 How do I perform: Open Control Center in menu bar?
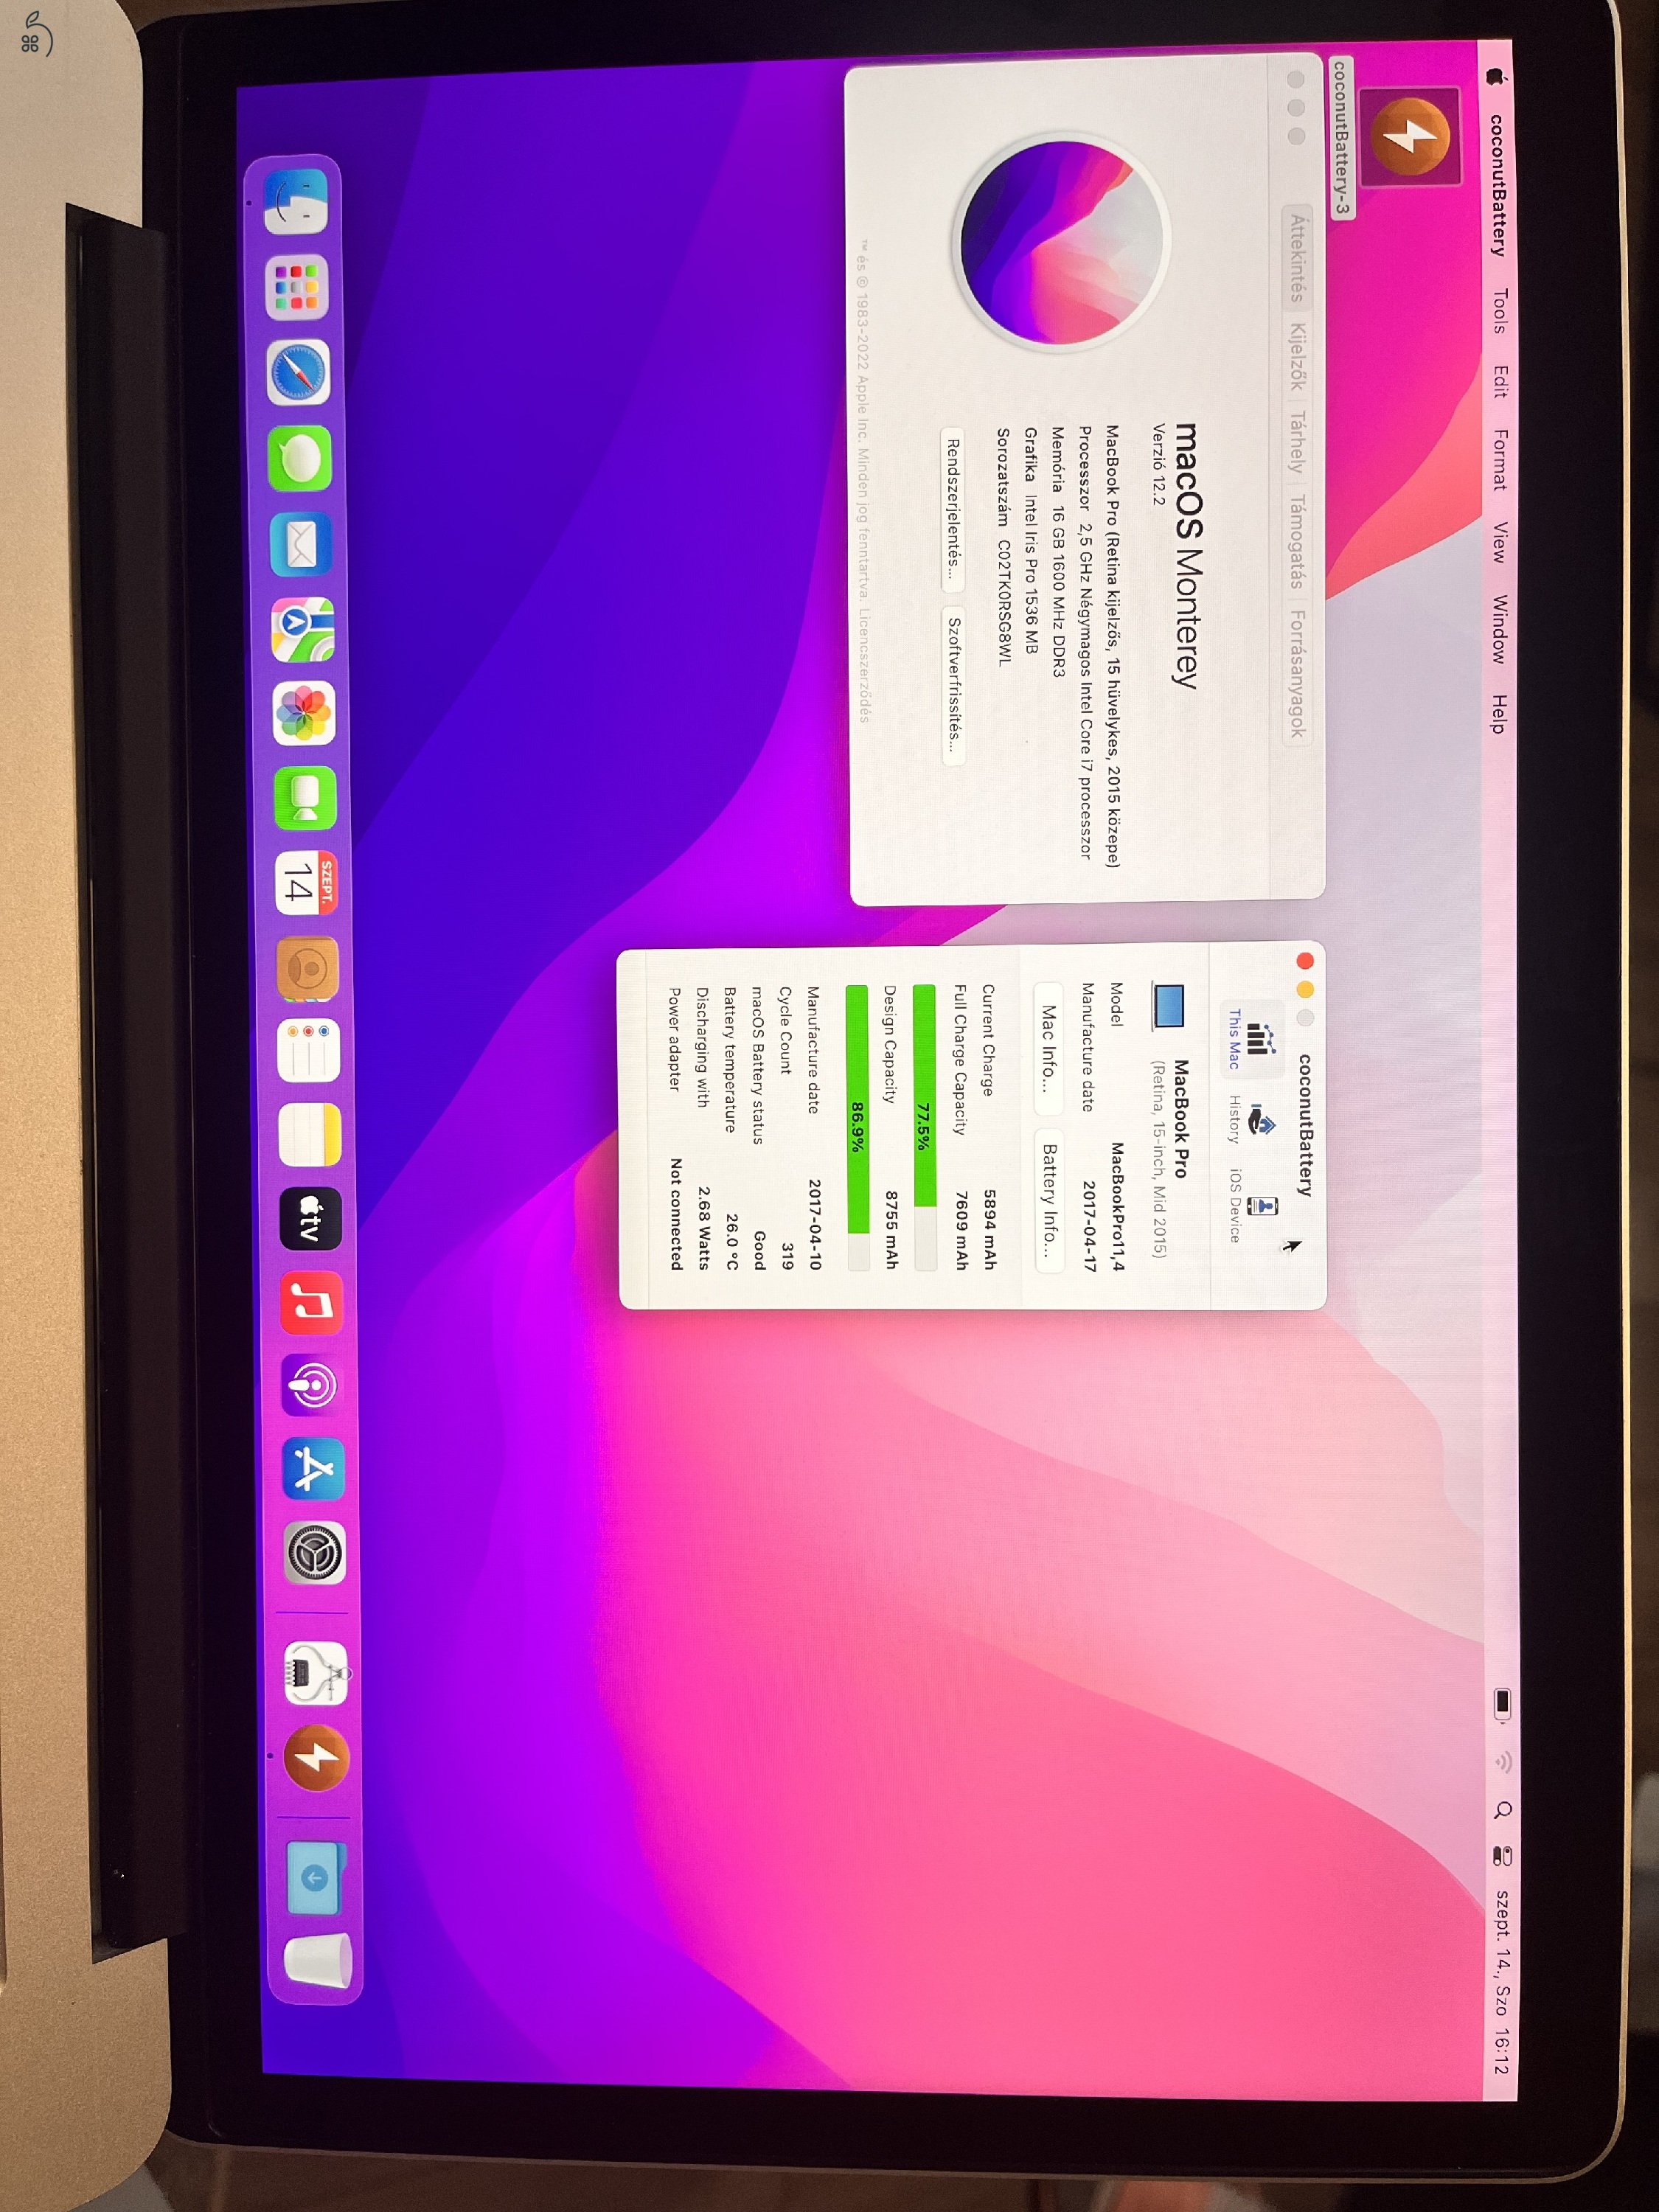[x=1503, y=1857]
